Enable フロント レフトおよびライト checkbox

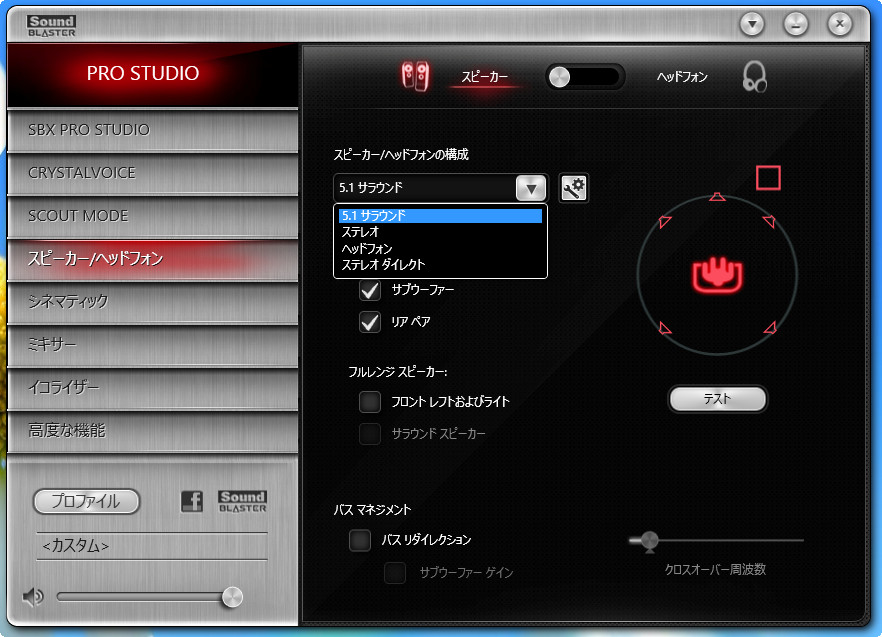click(370, 402)
